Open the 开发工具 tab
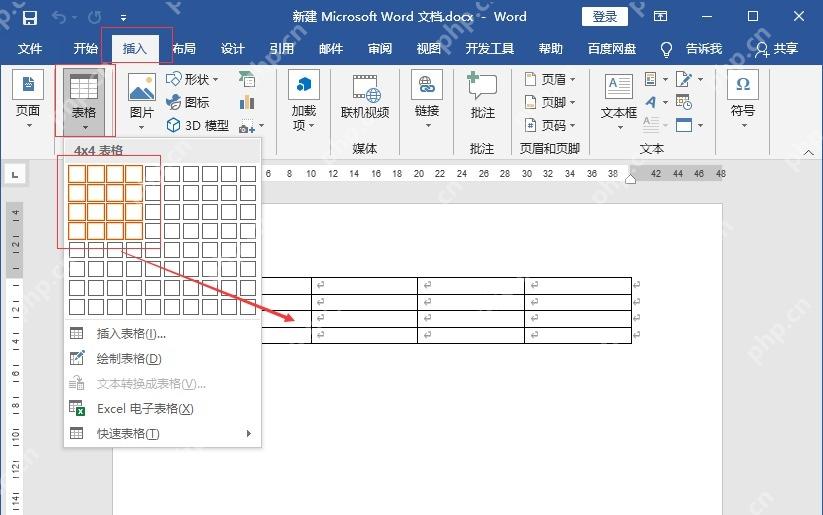The image size is (823, 515). tap(490, 49)
